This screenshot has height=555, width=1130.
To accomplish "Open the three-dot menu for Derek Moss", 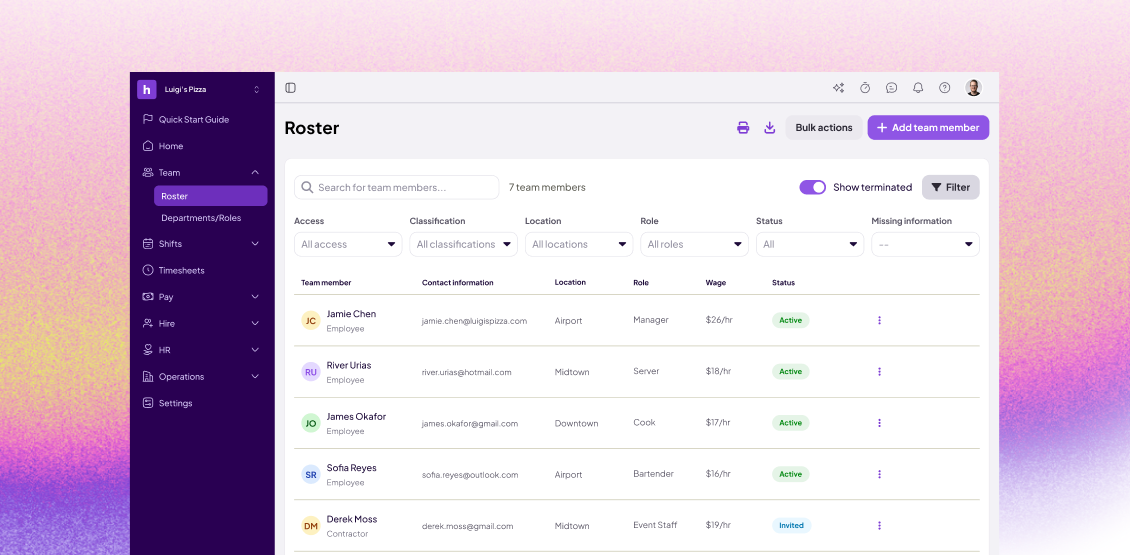I will 879,525.
